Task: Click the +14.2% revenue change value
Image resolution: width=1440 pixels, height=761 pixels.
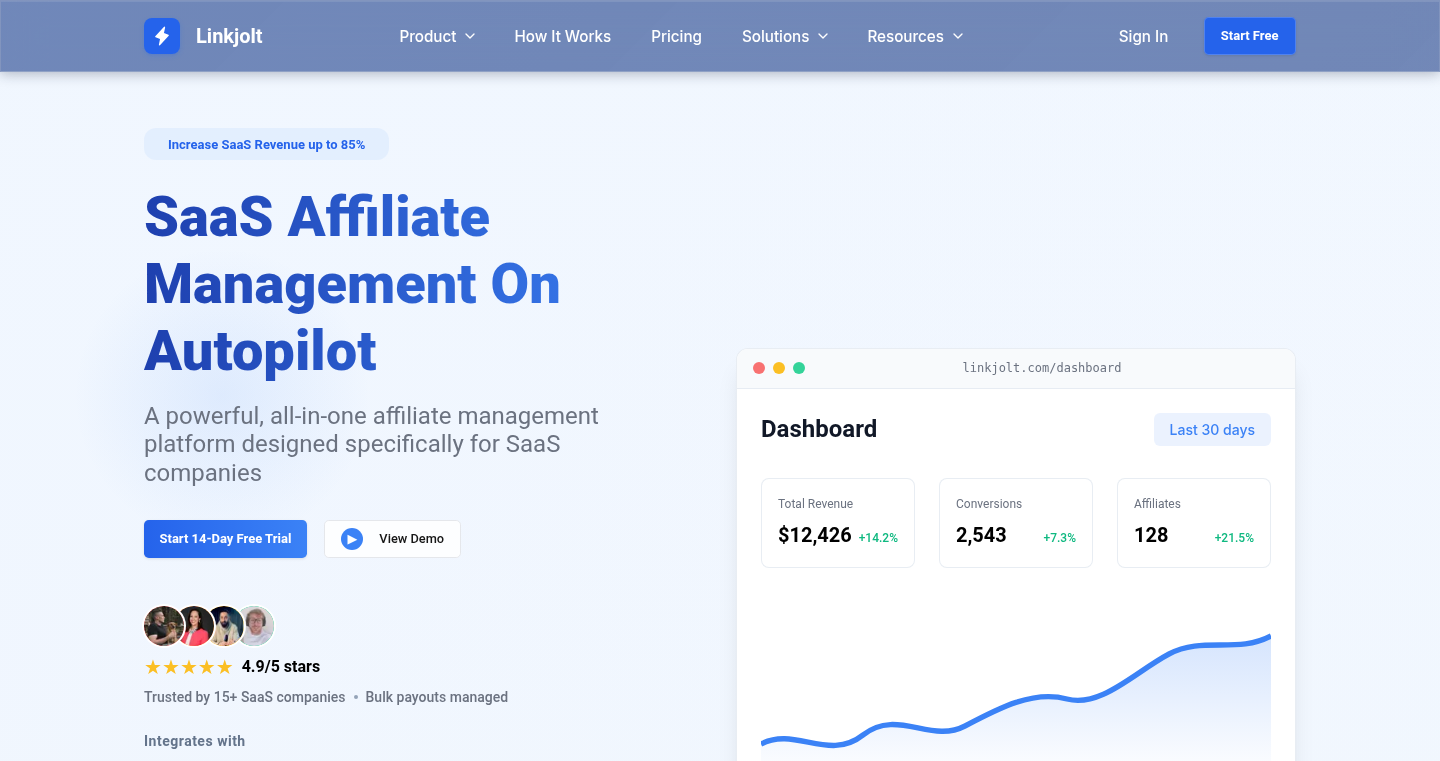Action: pyautogui.click(x=878, y=538)
